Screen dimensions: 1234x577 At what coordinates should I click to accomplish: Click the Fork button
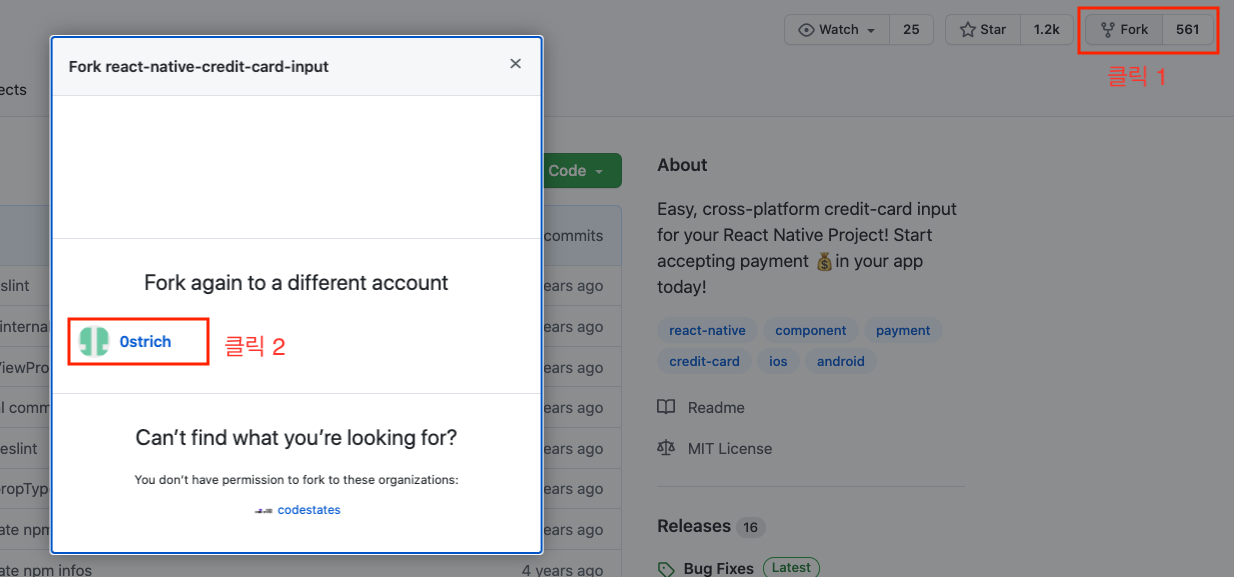pyautogui.click(x=1124, y=30)
